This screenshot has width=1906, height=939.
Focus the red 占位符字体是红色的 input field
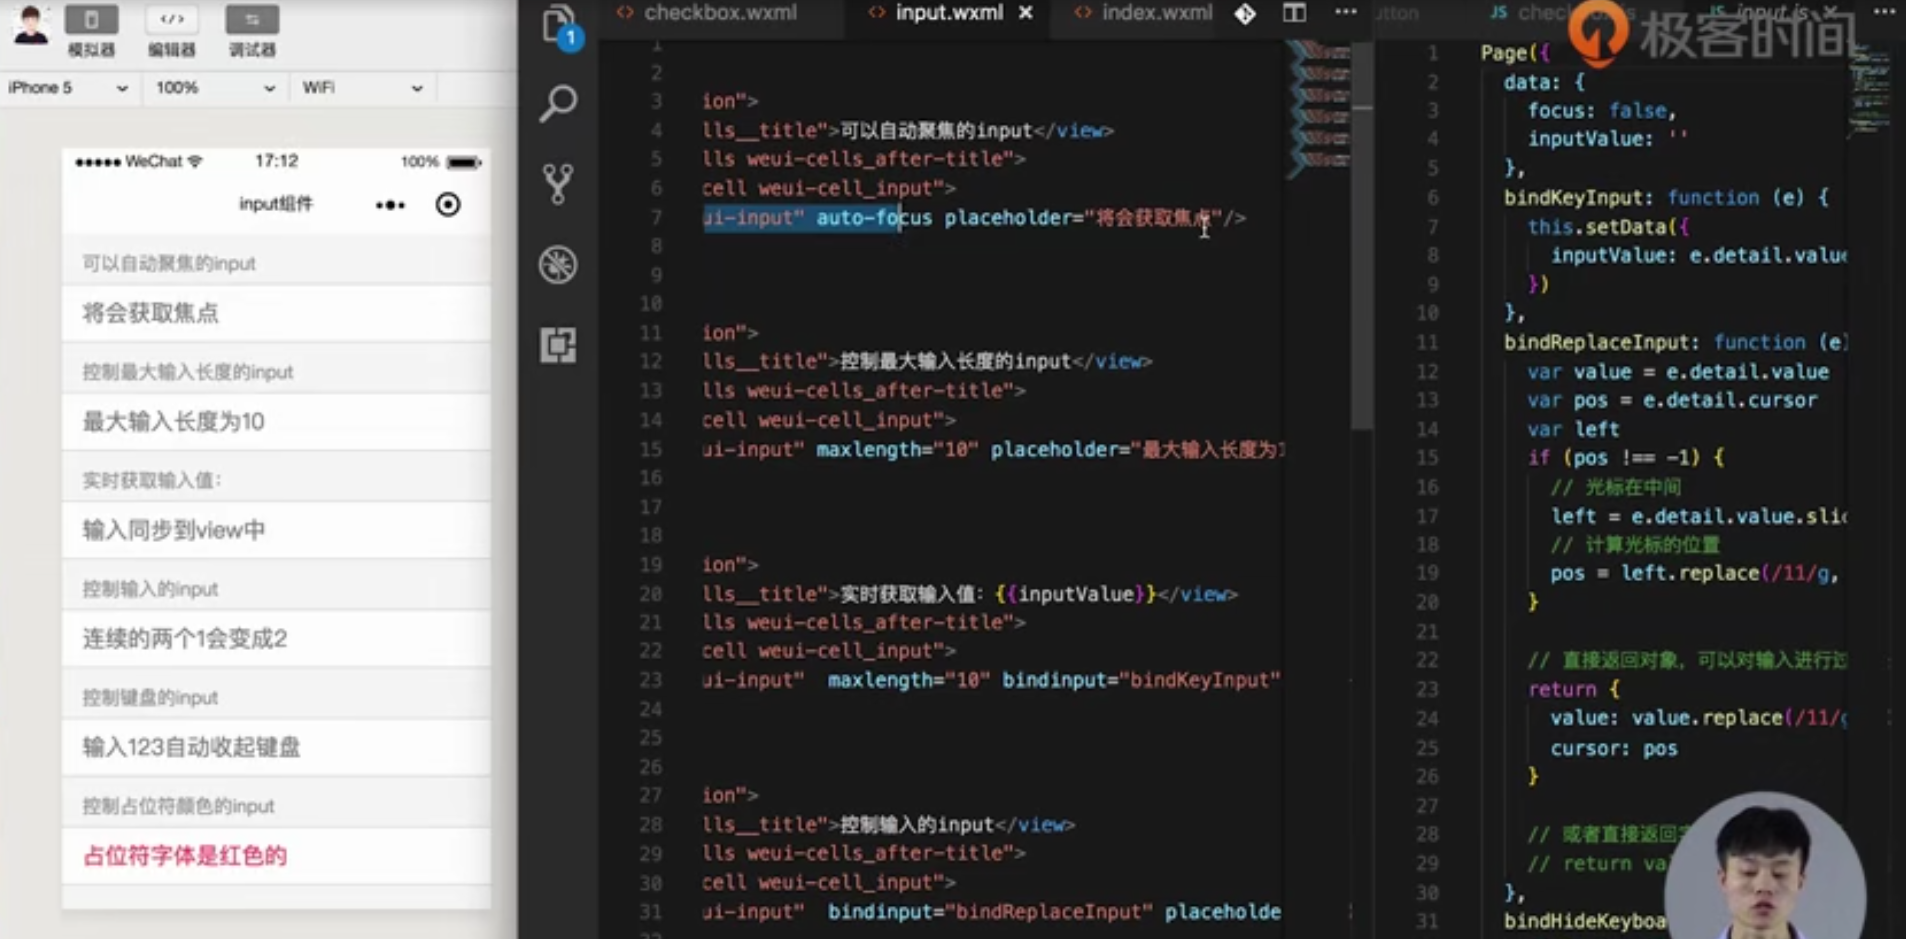pyautogui.click(x=276, y=856)
